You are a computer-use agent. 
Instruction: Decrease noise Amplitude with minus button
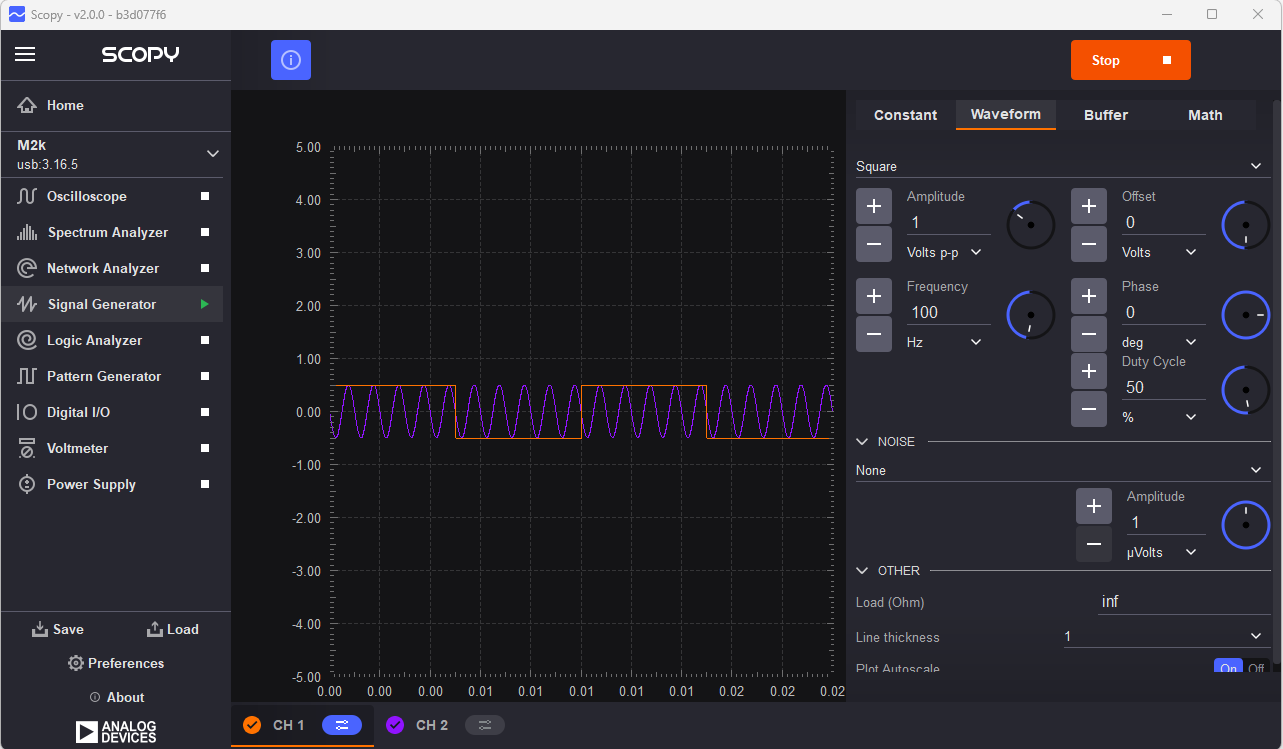[x=1094, y=543]
